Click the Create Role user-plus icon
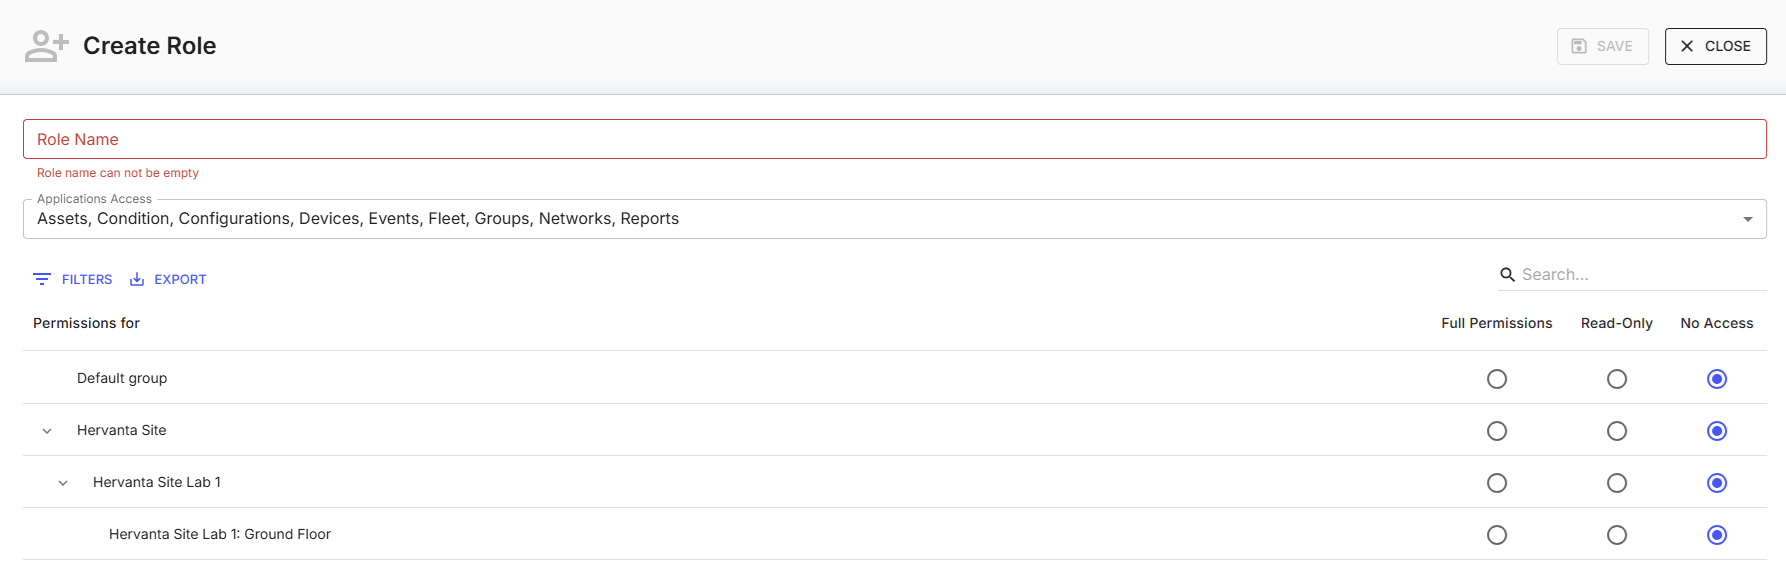 point(47,46)
